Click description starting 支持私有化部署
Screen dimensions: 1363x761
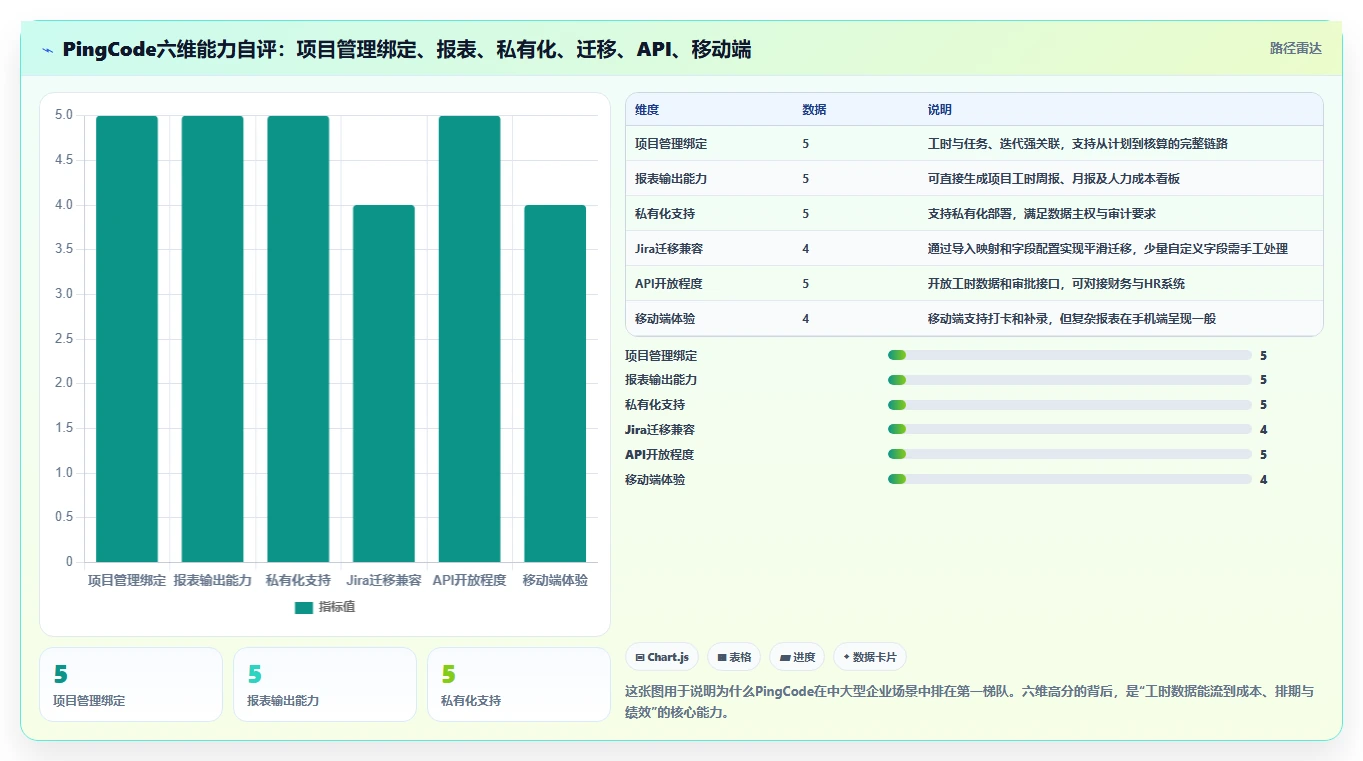pyautogui.click(x=1042, y=214)
